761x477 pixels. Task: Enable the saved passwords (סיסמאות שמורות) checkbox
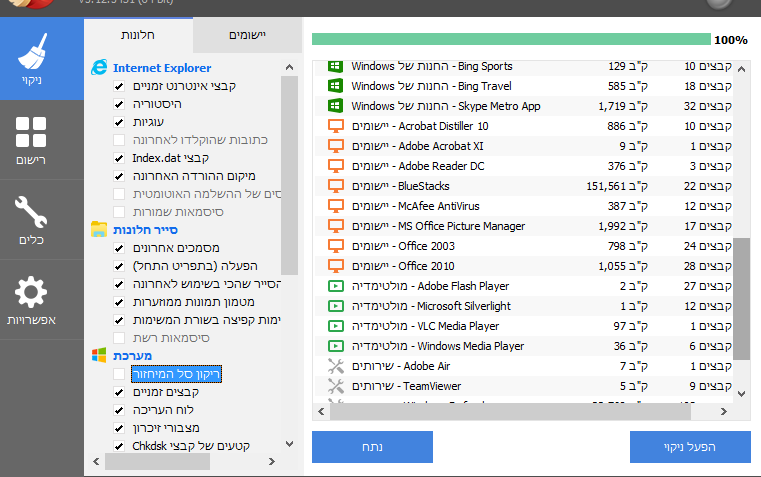[119, 212]
